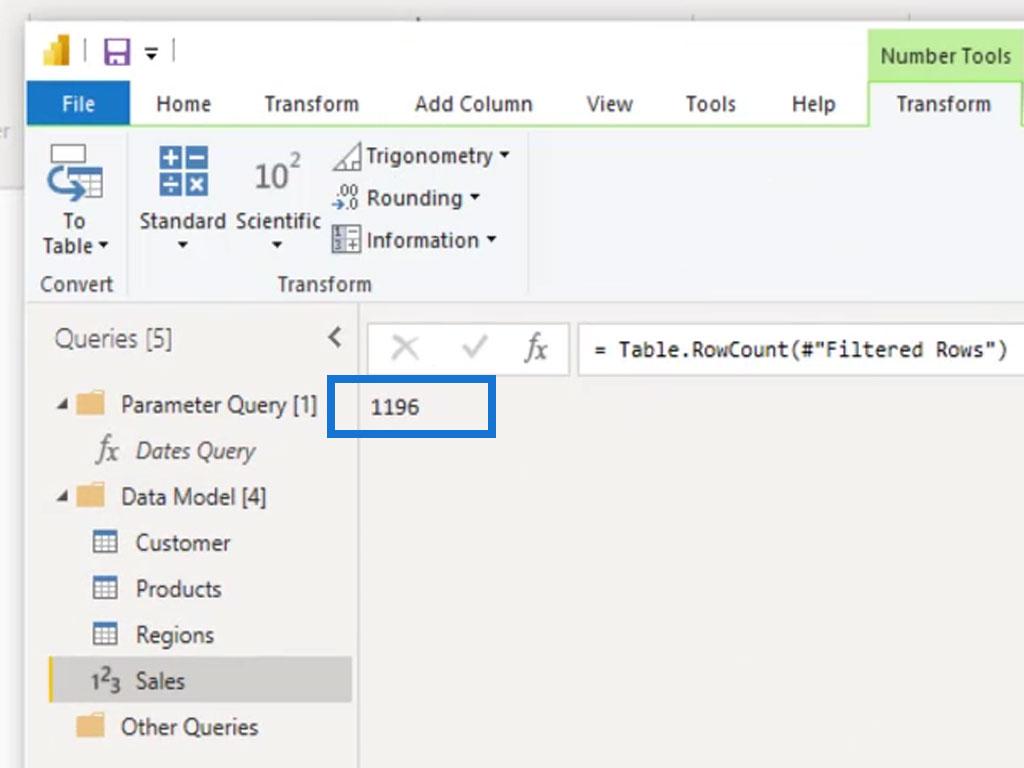Image resolution: width=1024 pixels, height=768 pixels.
Task: Open the File tab
Action: tap(78, 103)
